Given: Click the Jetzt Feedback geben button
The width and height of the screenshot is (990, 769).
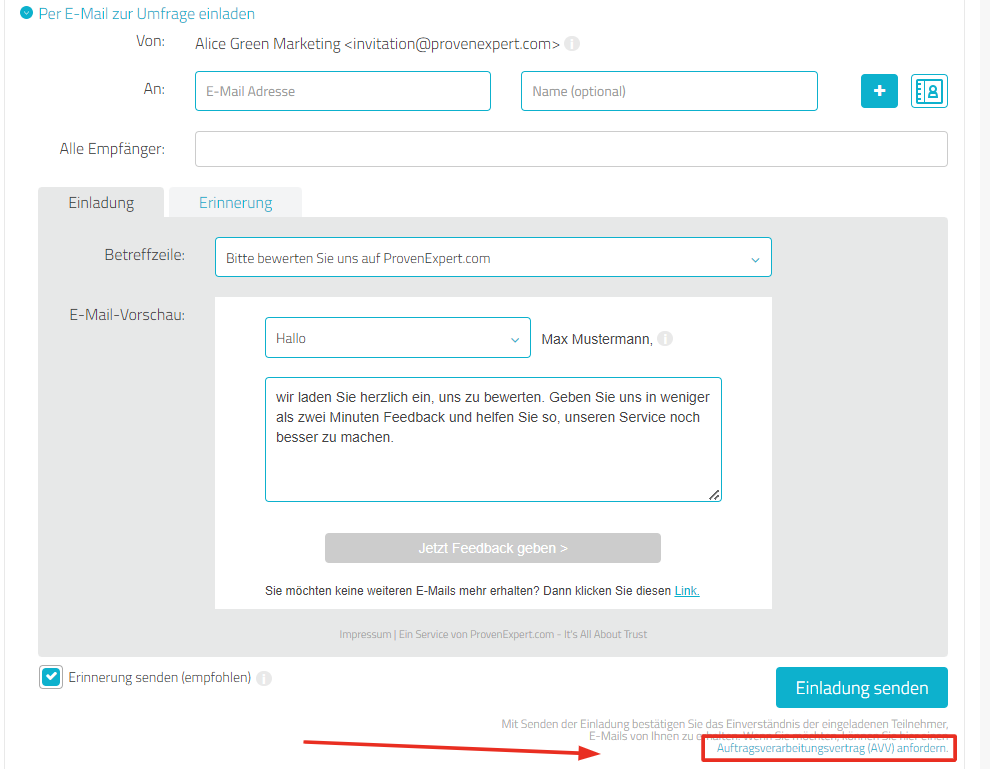Looking at the screenshot, I should (493, 548).
